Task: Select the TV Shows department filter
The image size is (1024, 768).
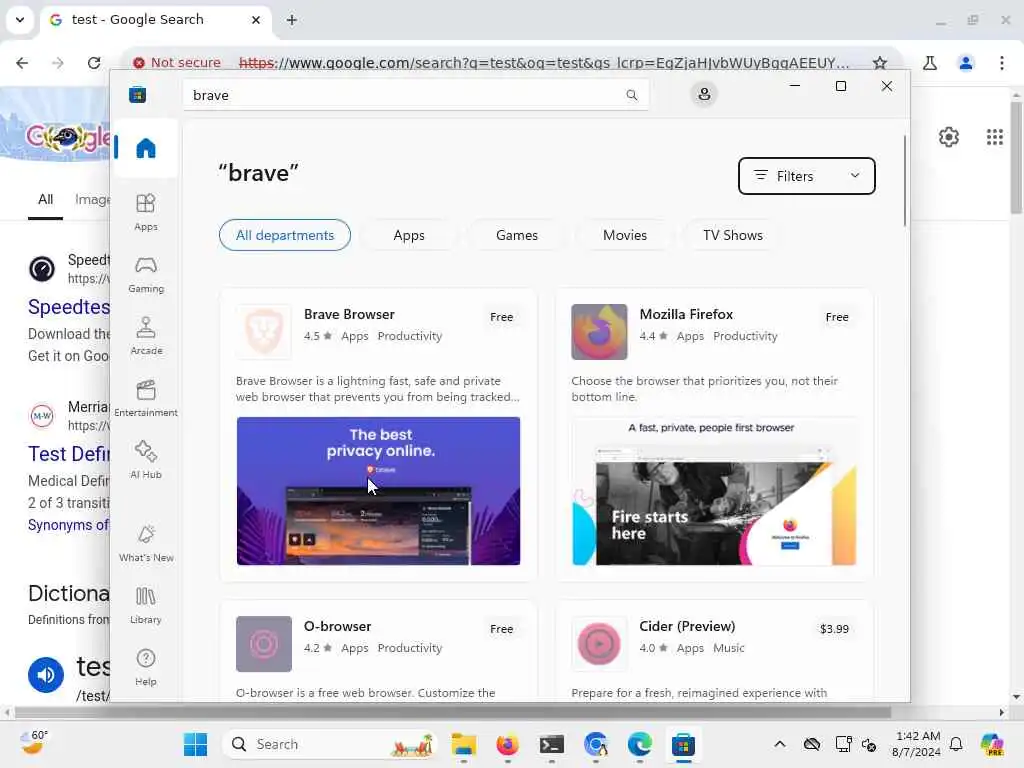Action: [x=733, y=235]
